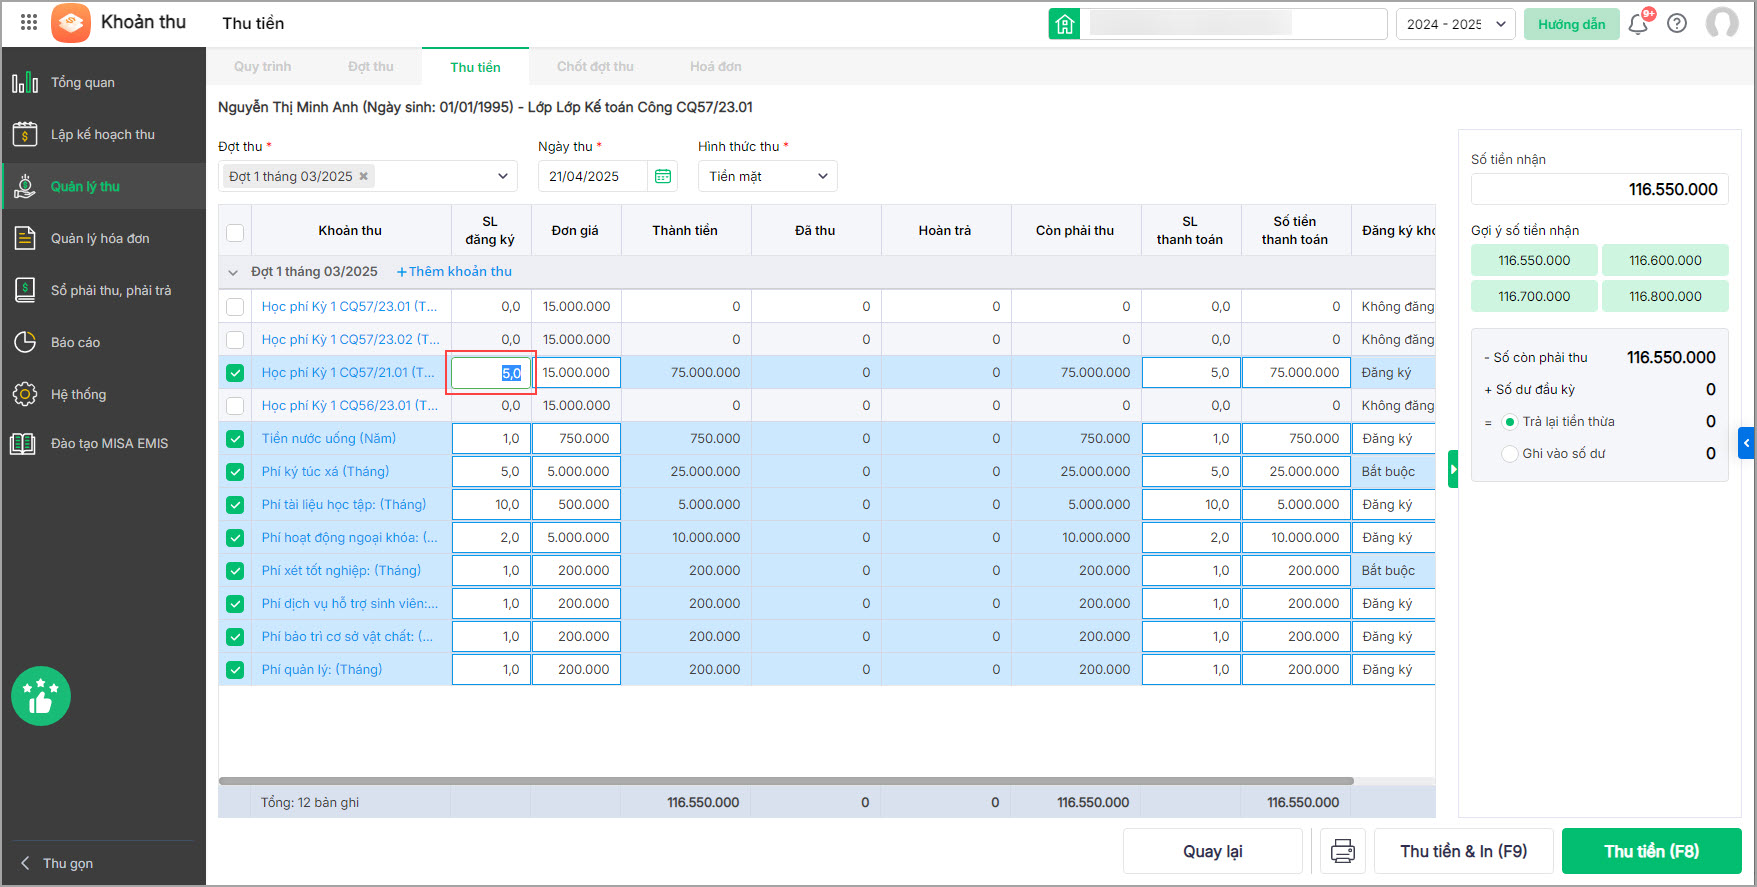Image resolution: width=1757 pixels, height=887 pixels.
Task: Expand the school year 2024 - 2025 dropdown
Action: coord(1455,24)
